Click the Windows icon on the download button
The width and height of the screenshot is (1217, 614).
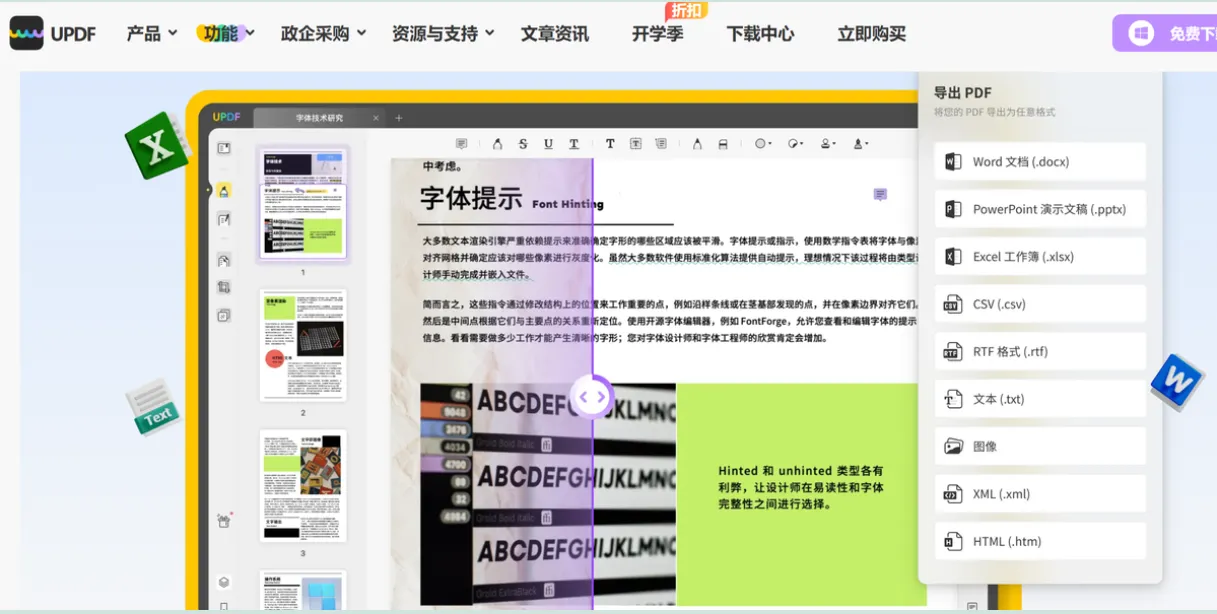1141,33
